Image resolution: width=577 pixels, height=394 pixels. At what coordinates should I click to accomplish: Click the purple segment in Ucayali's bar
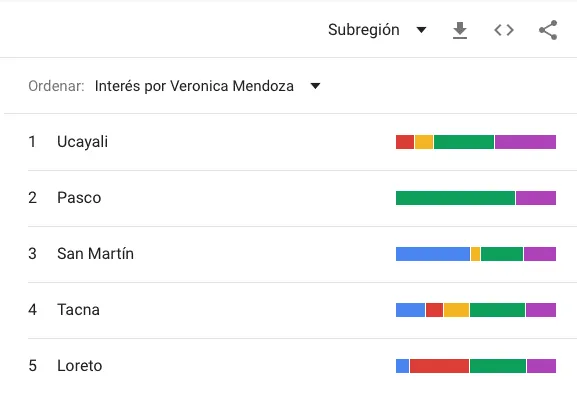pyautogui.click(x=525, y=142)
